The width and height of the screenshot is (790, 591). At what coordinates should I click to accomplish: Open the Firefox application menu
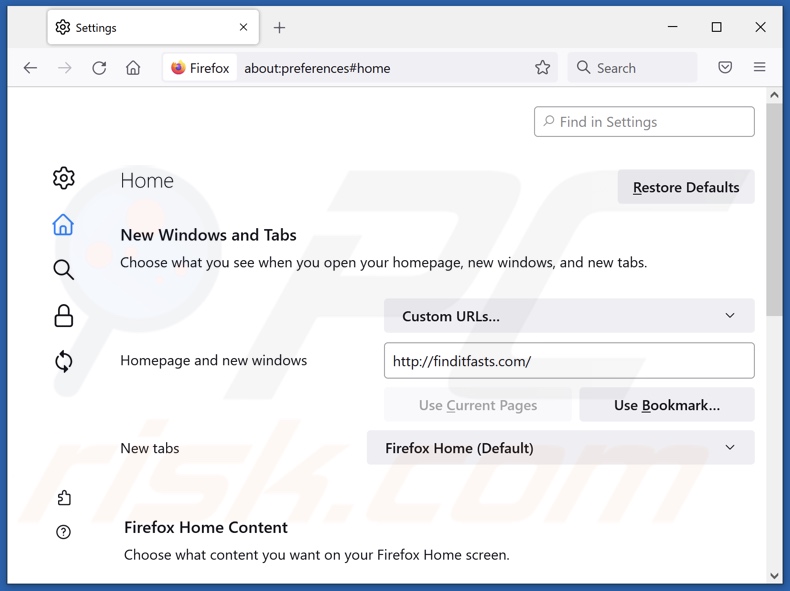(x=759, y=68)
